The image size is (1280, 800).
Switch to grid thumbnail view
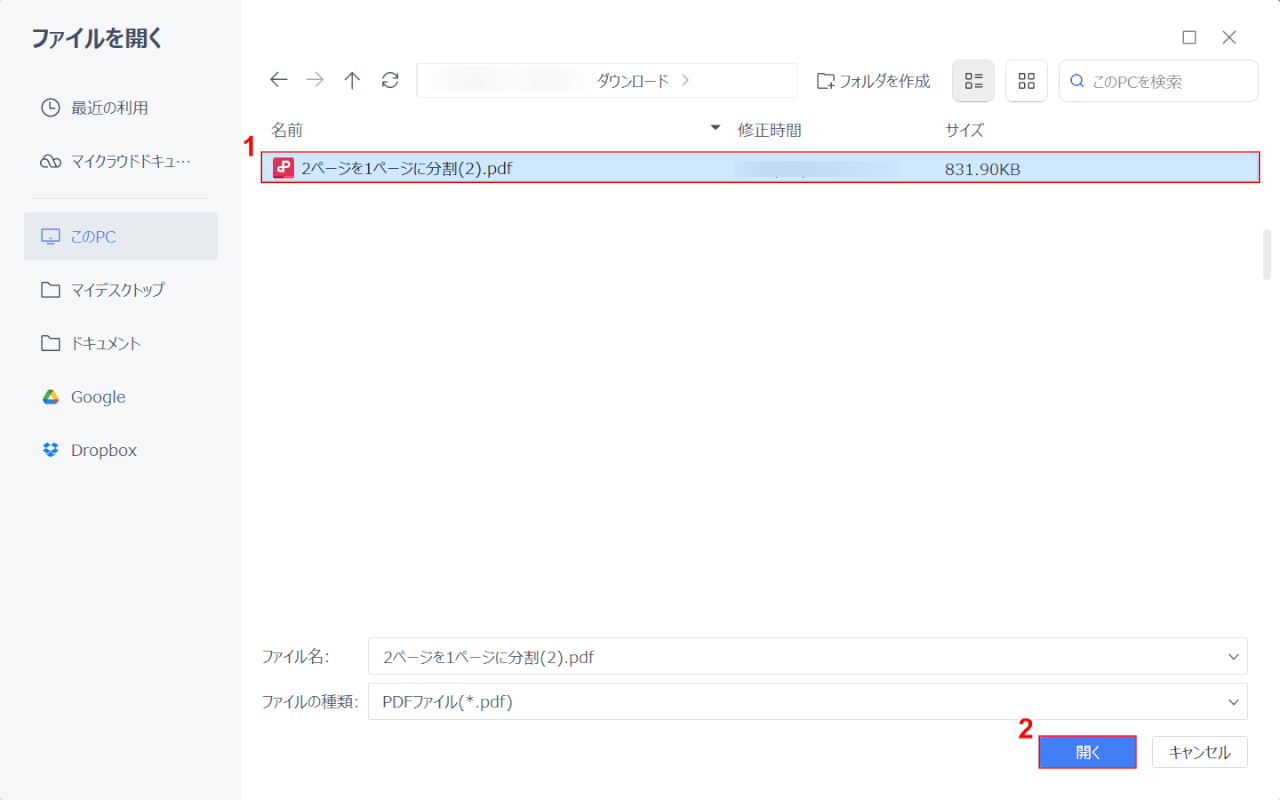coord(1026,81)
